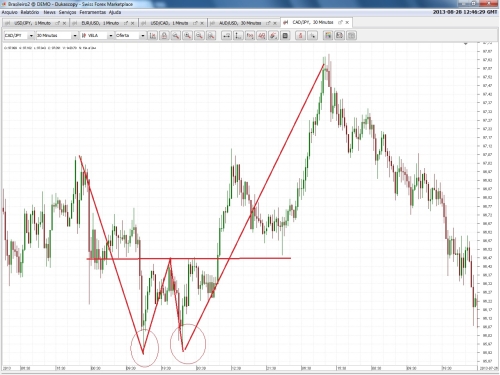Screen dimensions: 500x375
Task: Open the Ferramentas menu
Action: click(92, 12)
